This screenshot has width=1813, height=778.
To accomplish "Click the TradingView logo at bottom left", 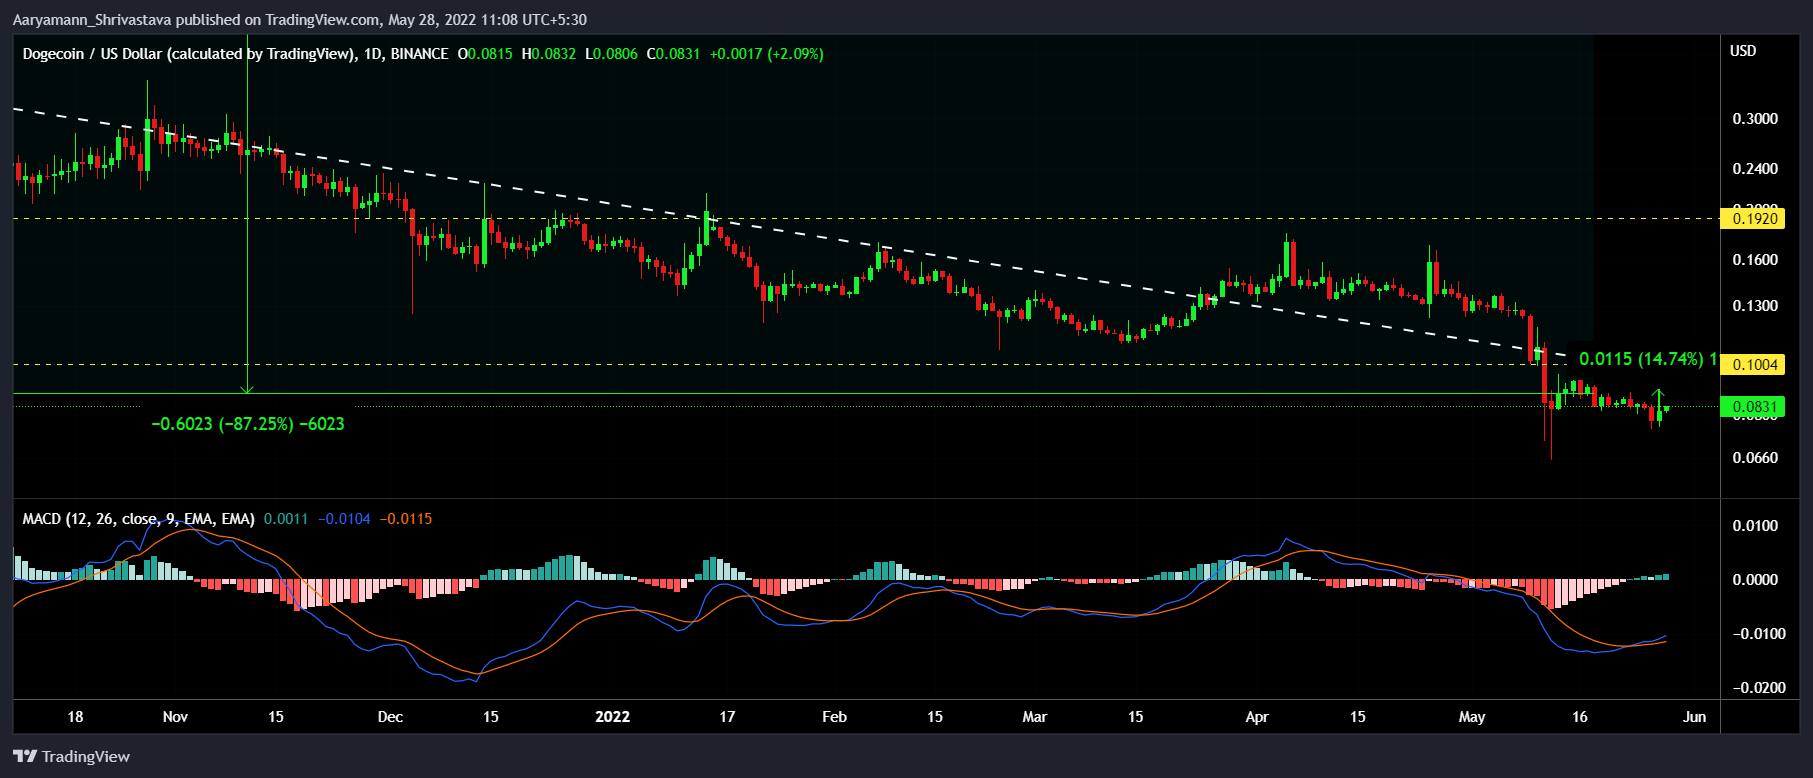I will click(72, 756).
